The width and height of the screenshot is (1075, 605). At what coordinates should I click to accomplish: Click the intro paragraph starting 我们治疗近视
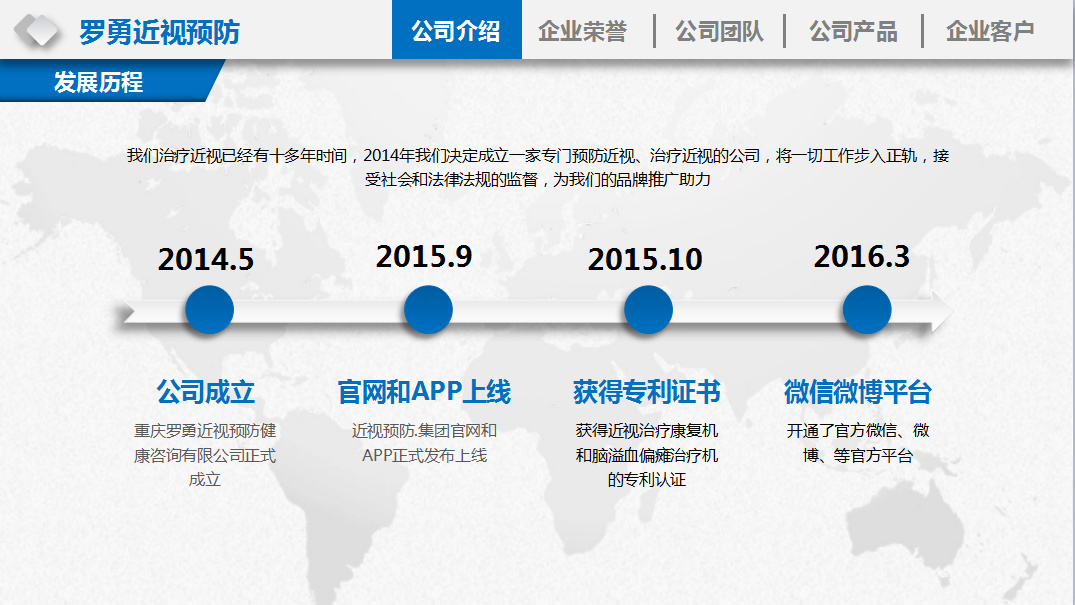[x=538, y=167]
